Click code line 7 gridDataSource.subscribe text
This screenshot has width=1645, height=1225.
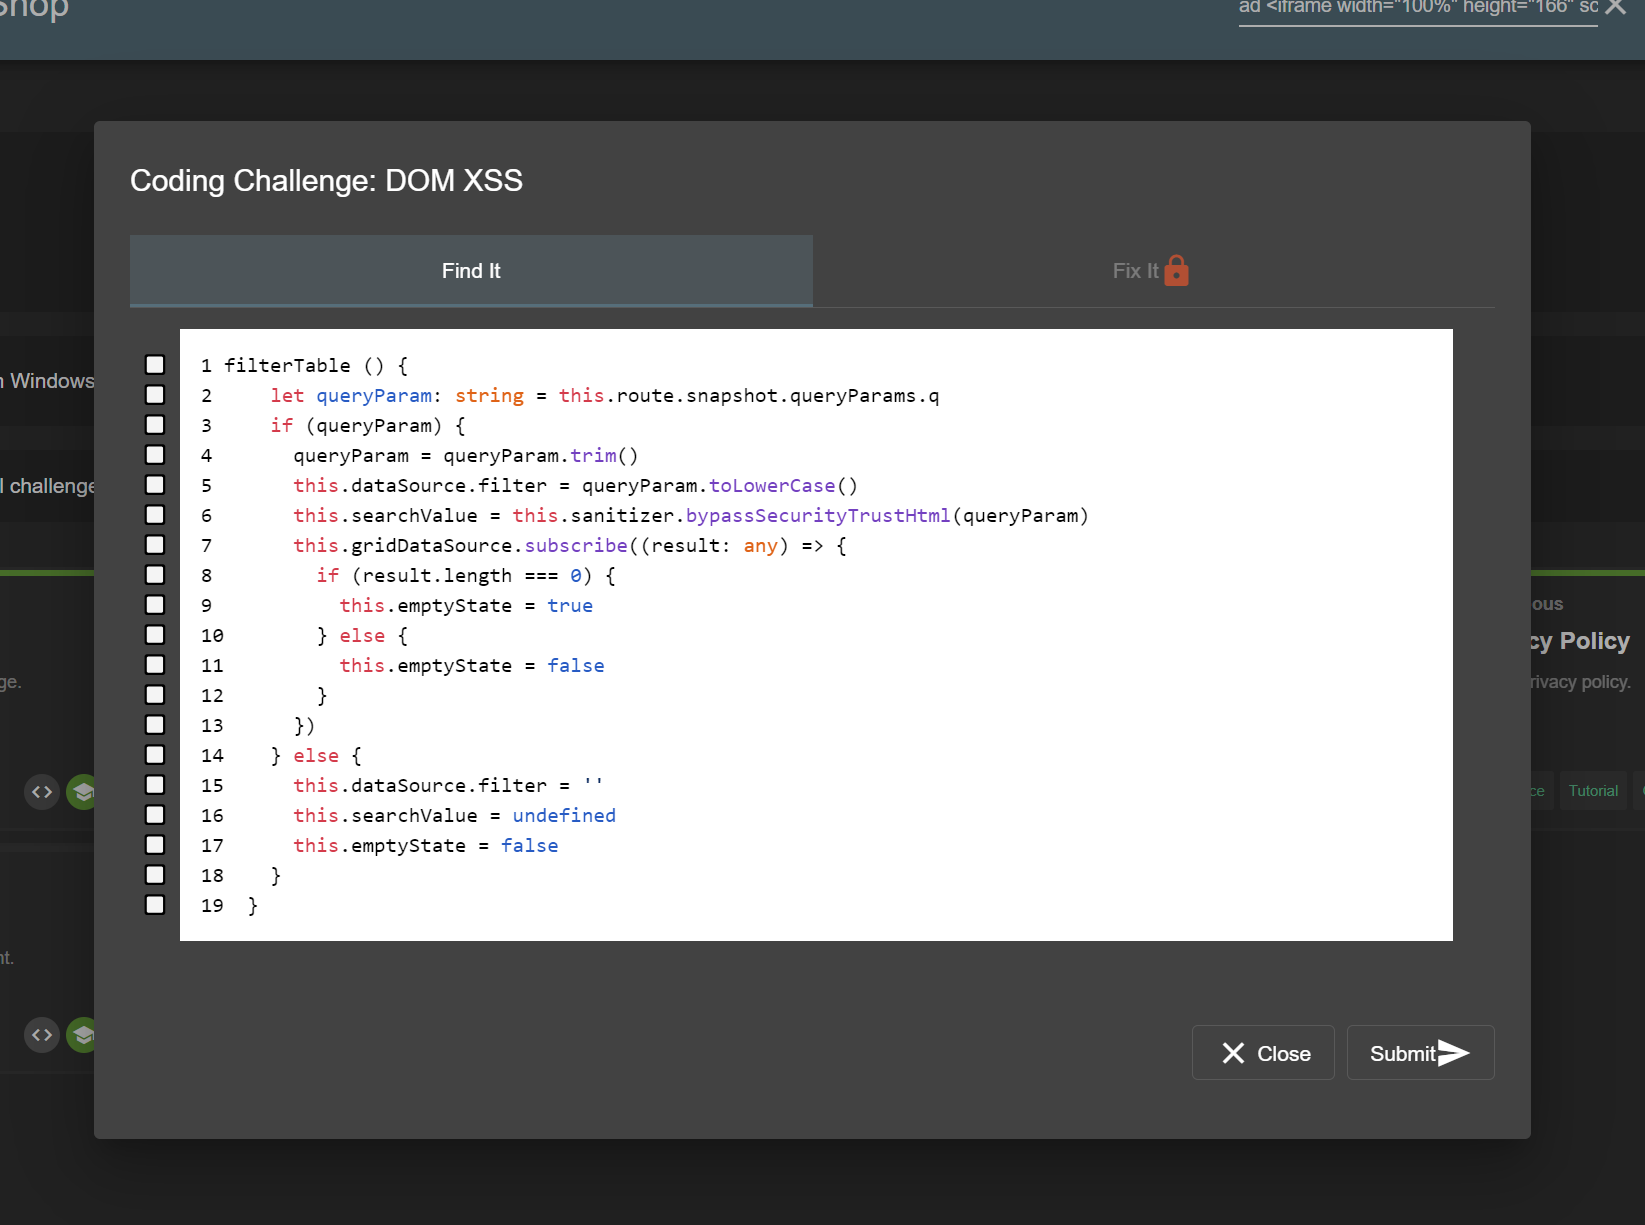tap(460, 545)
